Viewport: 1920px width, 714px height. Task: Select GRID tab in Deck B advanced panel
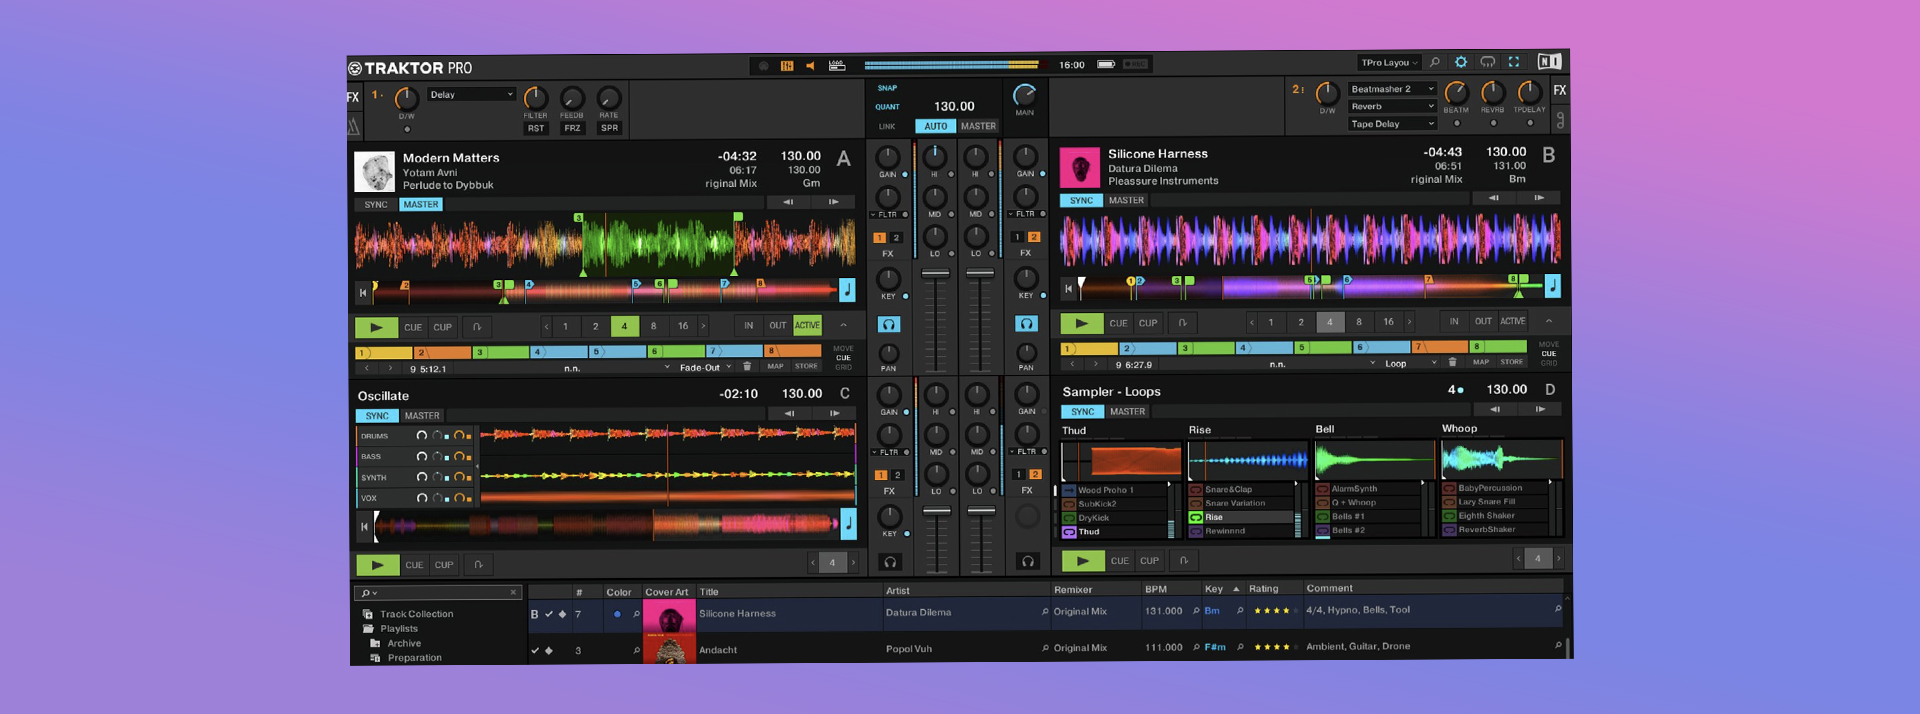[1549, 363]
